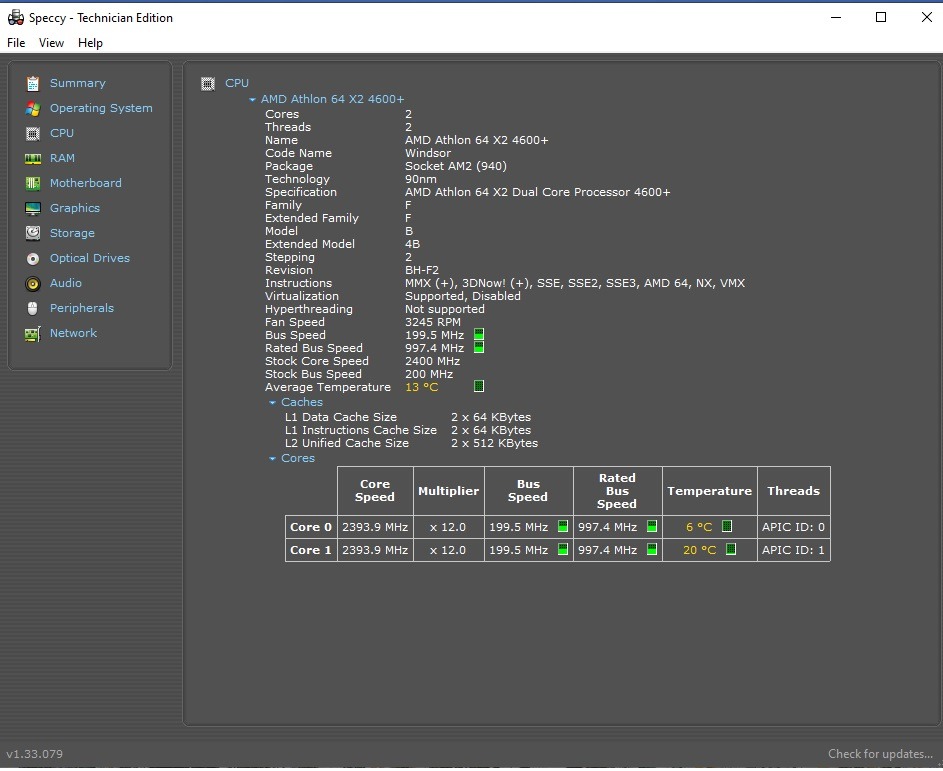The height and width of the screenshot is (771, 943).
Task: Open the Optical Drives section
Action: pos(90,259)
